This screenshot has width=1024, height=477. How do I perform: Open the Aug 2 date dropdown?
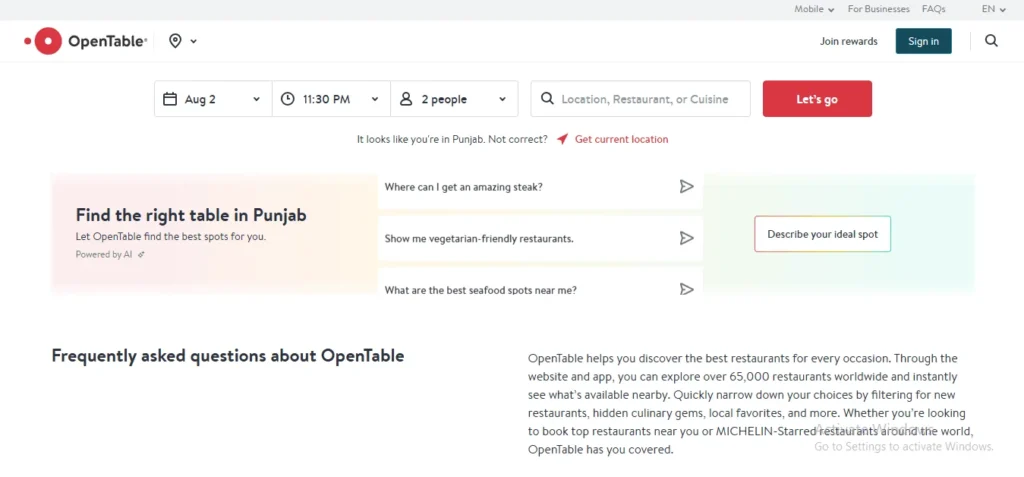(213, 99)
